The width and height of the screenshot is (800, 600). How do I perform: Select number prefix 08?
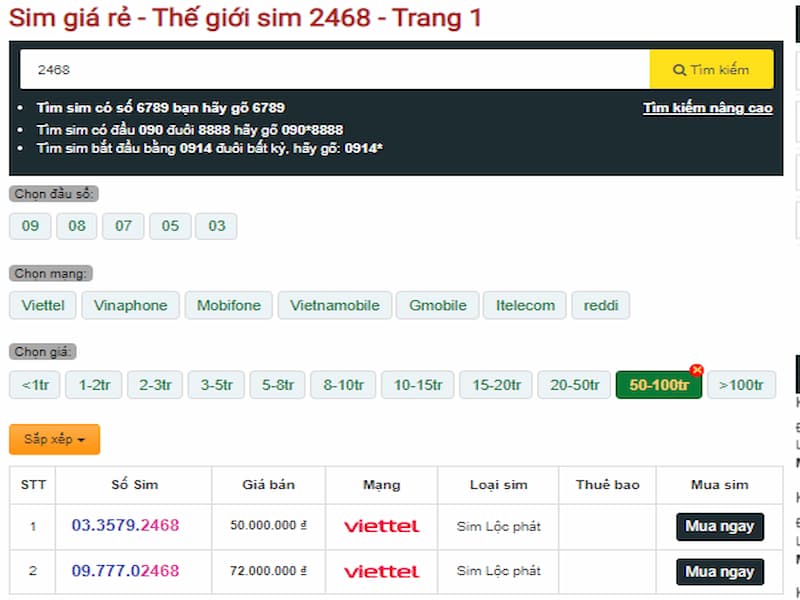pos(77,226)
